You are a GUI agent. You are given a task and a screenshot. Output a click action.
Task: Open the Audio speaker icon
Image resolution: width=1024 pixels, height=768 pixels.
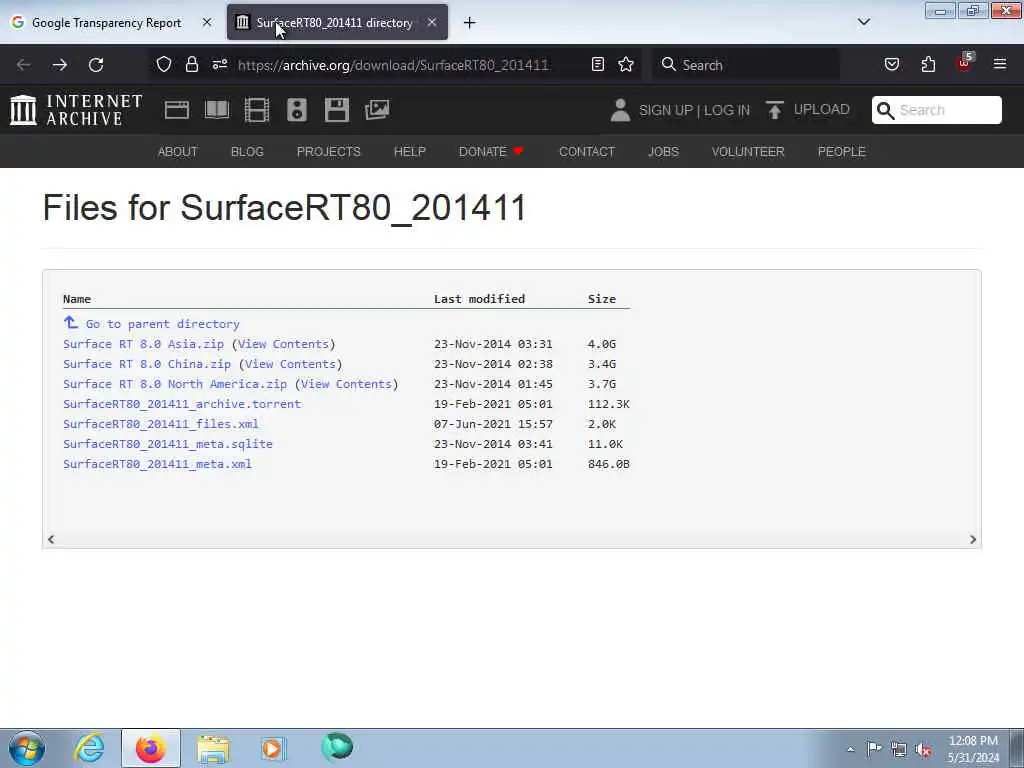(x=296, y=110)
